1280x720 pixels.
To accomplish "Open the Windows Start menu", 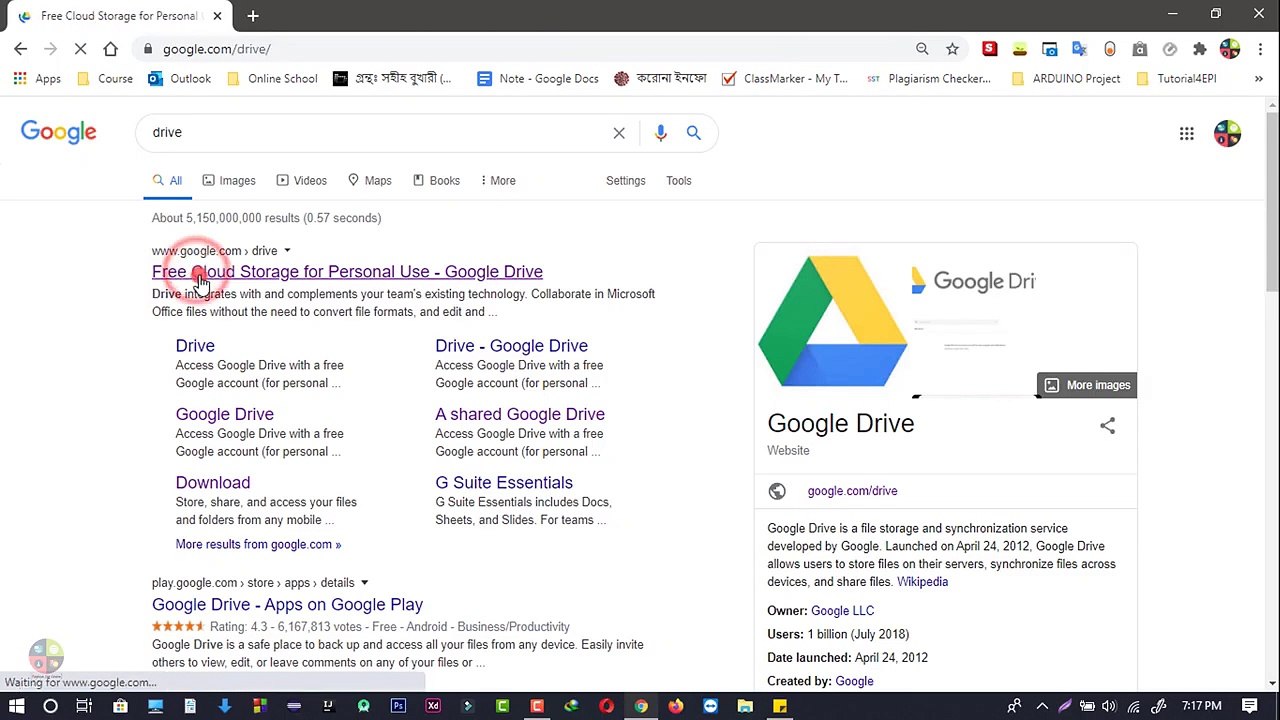I will pyautogui.click(x=16, y=706).
